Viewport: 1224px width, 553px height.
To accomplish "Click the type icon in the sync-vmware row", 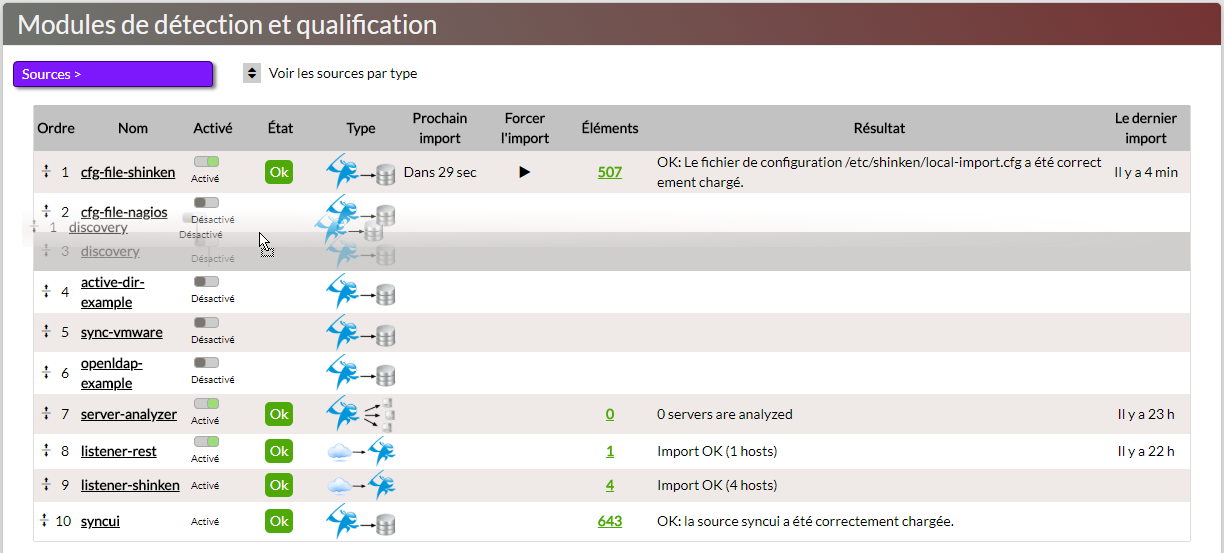I will (360, 332).
